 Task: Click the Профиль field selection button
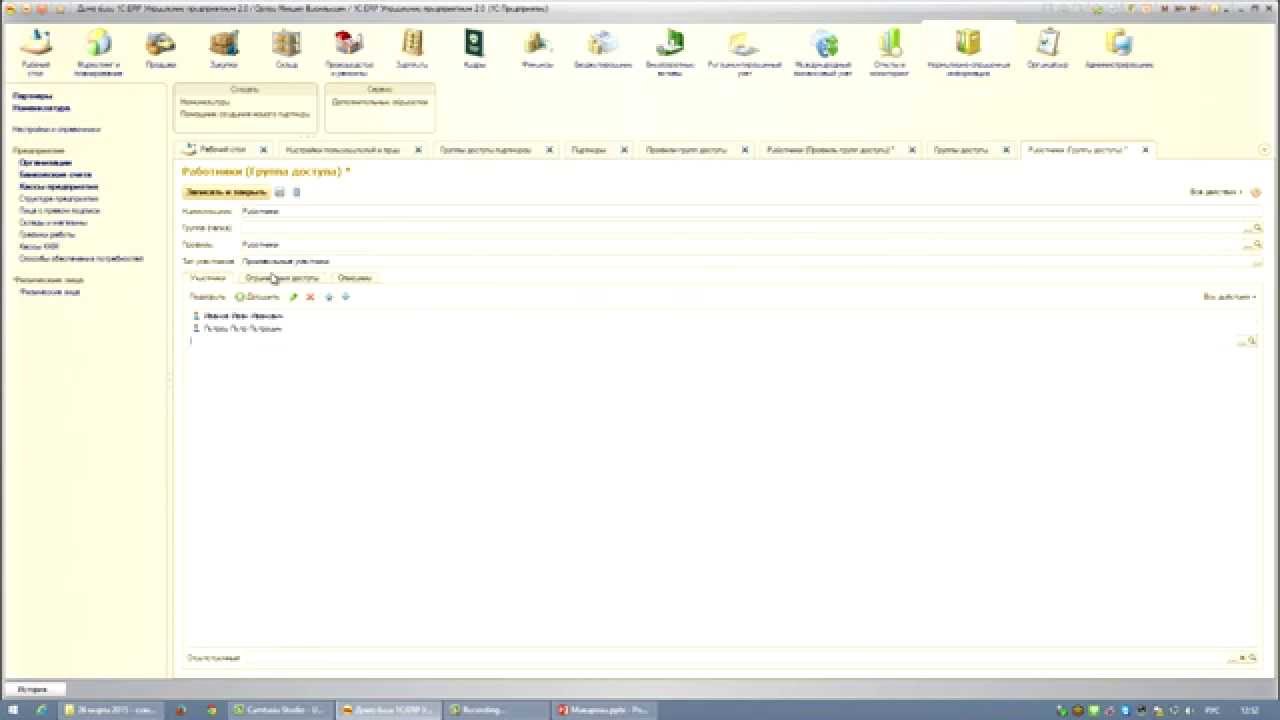[1248, 245]
